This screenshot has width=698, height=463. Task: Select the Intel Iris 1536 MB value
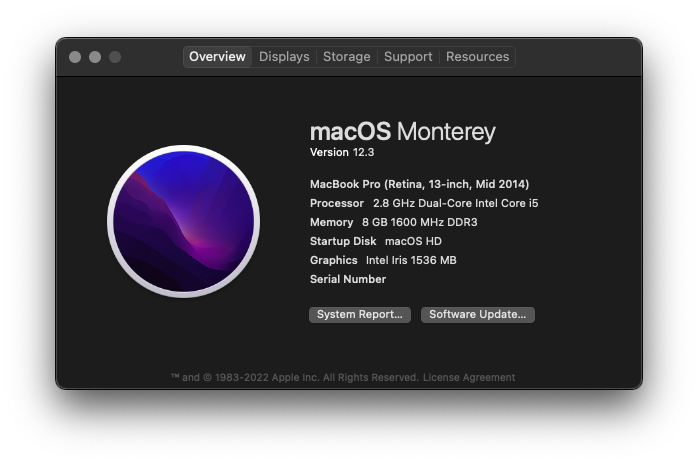click(x=411, y=260)
